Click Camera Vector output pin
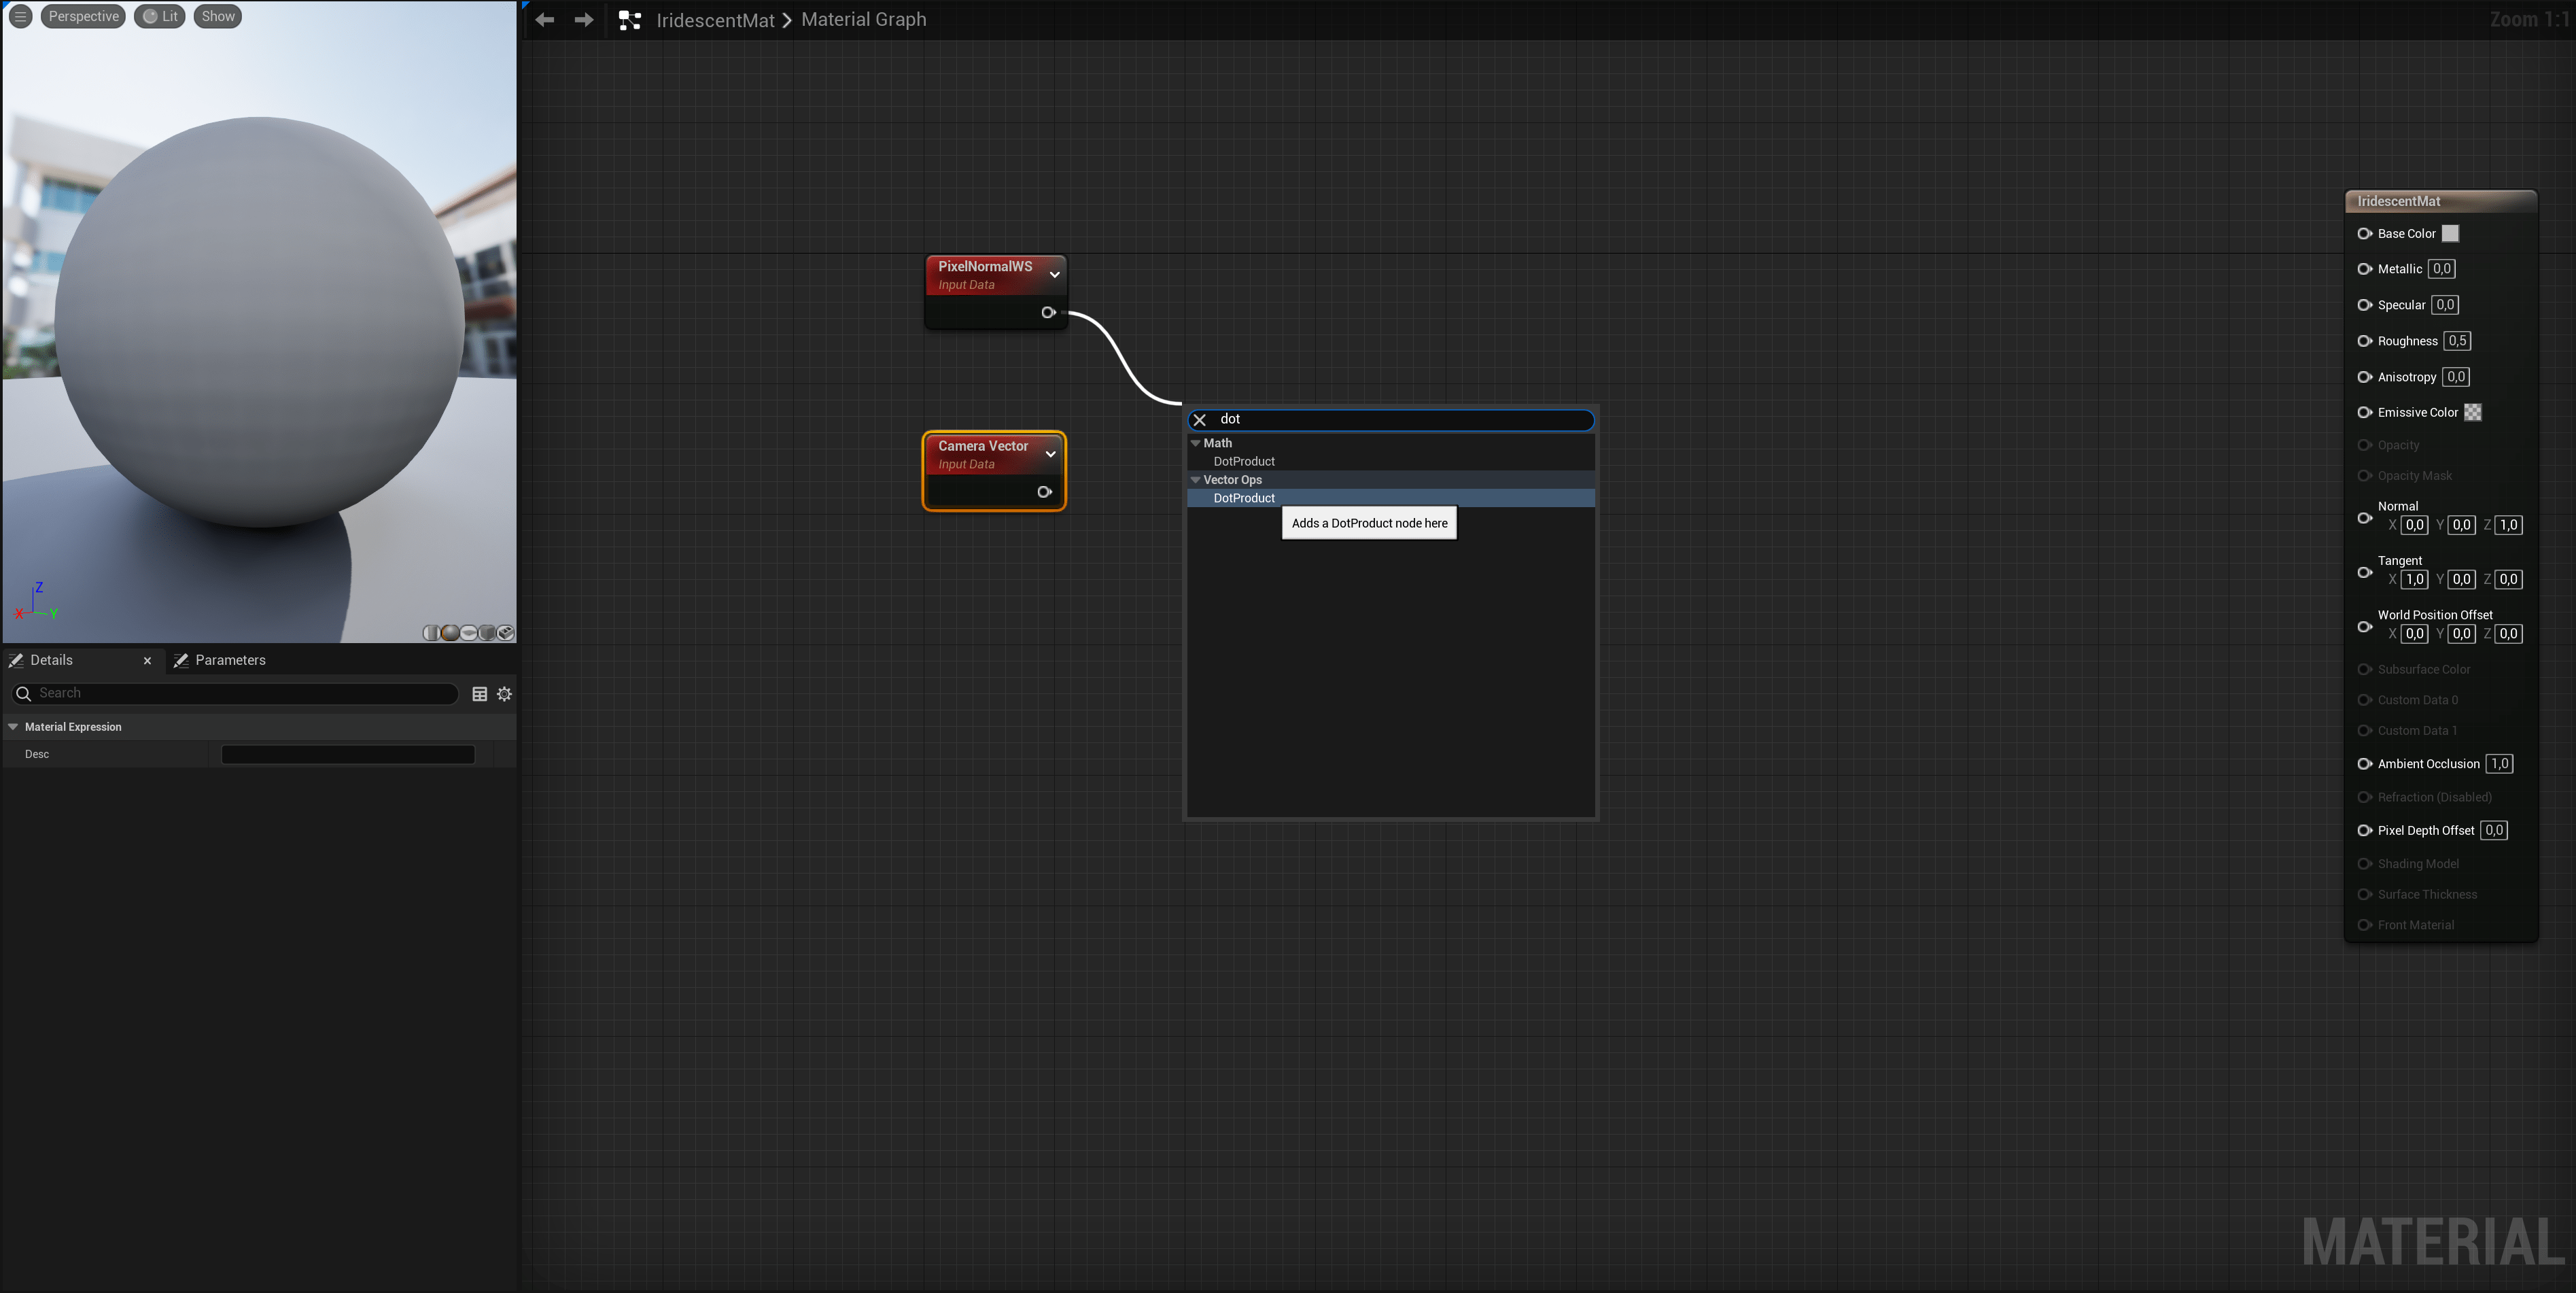The height and width of the screenshot is (1293, 2576). [x=1044, y=492]
